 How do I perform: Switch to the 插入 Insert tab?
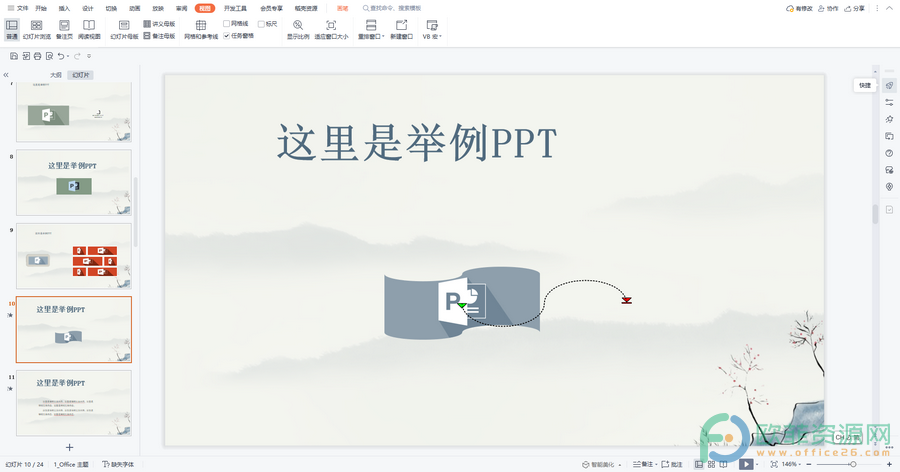[64, 8]
